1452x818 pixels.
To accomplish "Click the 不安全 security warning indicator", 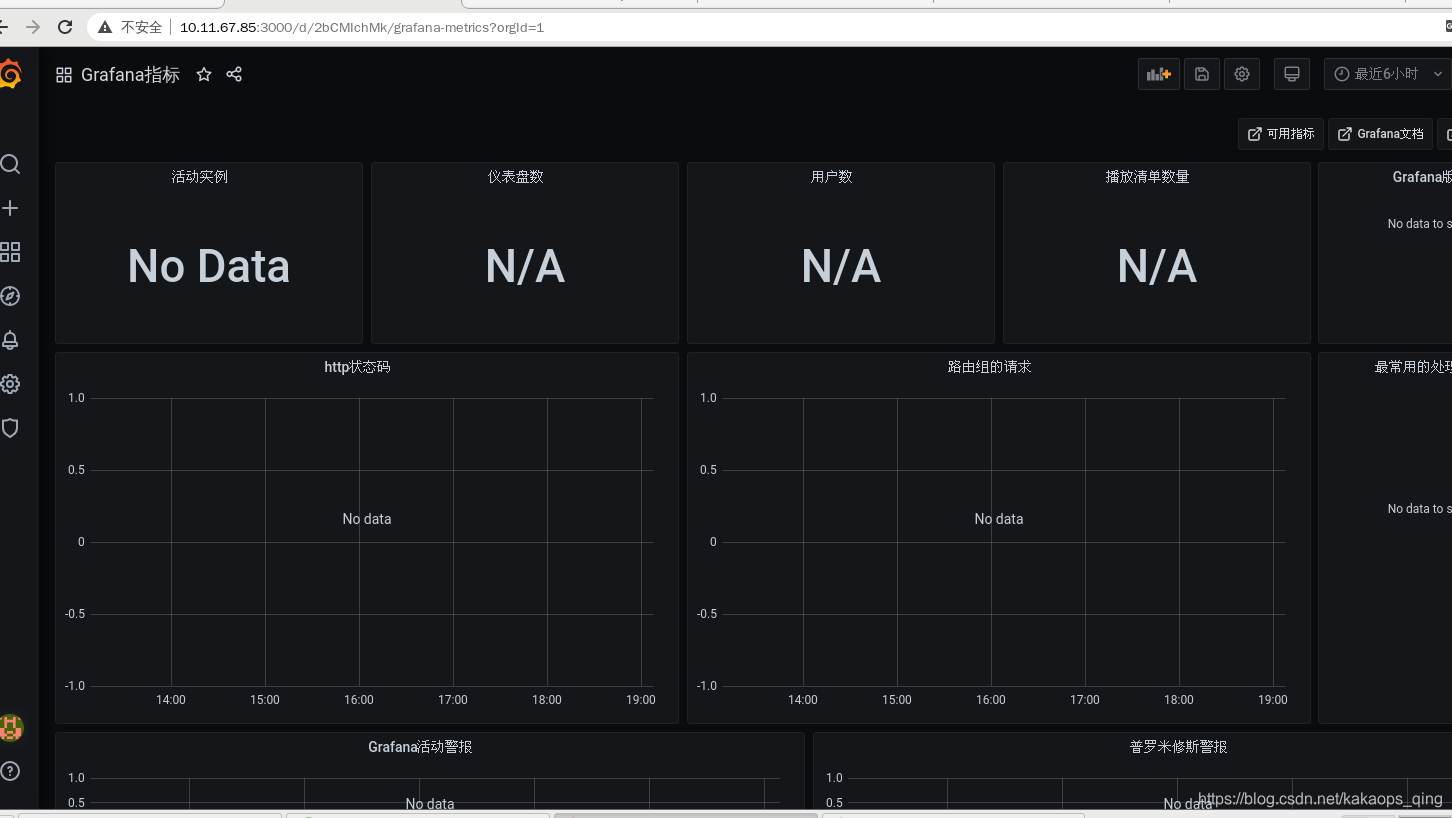I will pos(130,27).
